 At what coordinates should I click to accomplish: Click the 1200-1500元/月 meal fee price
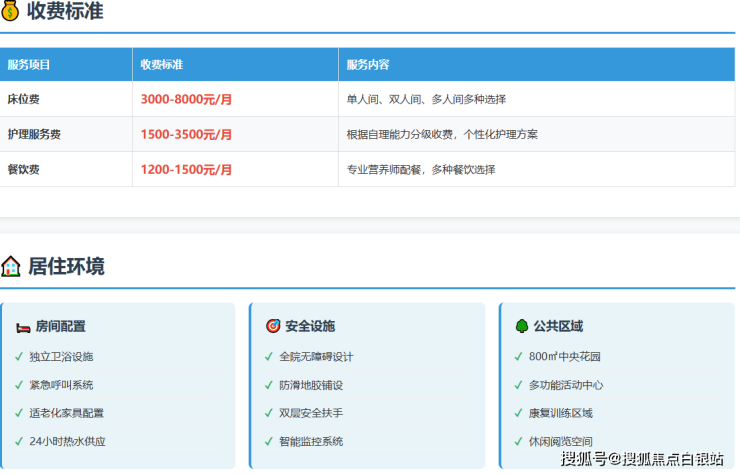[x=186, y=169]
